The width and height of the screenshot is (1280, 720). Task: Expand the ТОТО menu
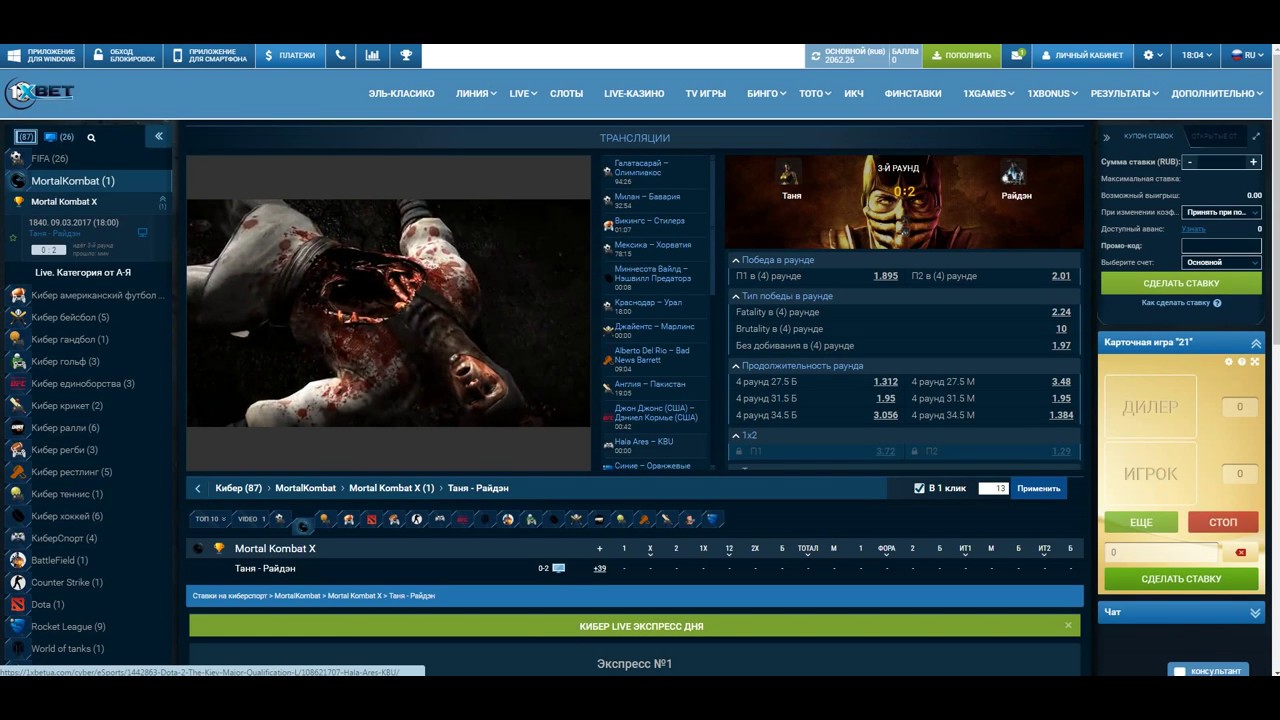click(x=815, y=93)
